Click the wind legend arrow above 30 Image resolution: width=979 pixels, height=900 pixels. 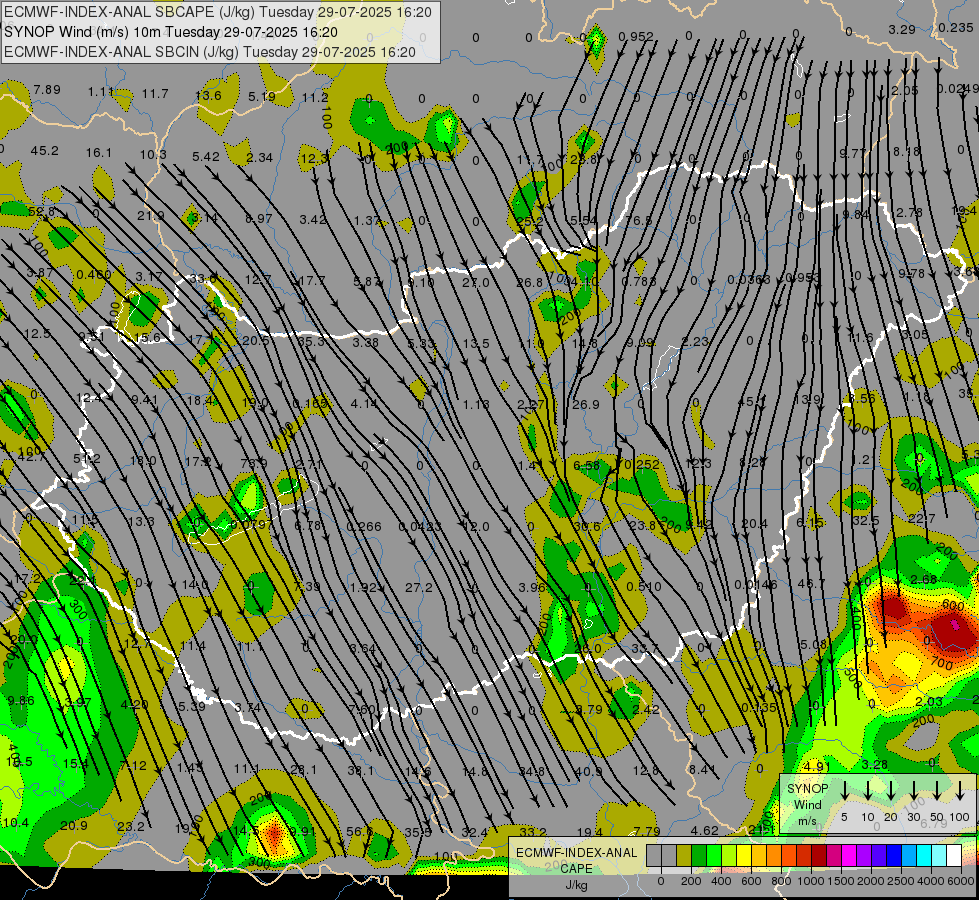click(x=914, y=790)
